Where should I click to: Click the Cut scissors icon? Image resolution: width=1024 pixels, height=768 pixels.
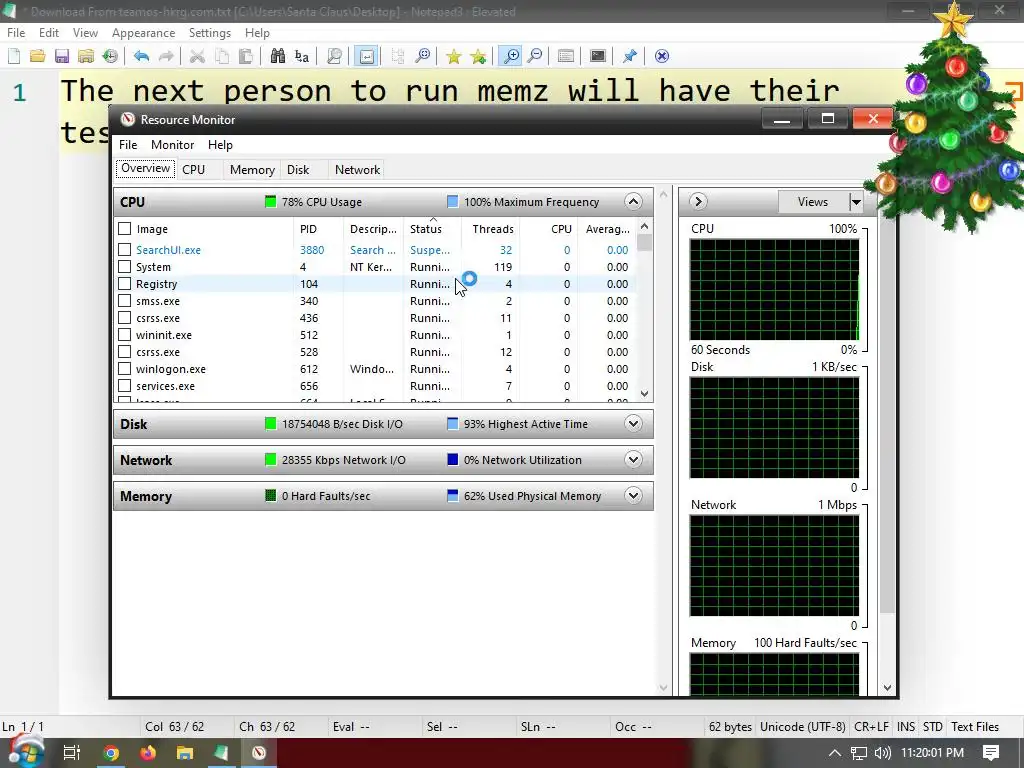coord(197,56)
